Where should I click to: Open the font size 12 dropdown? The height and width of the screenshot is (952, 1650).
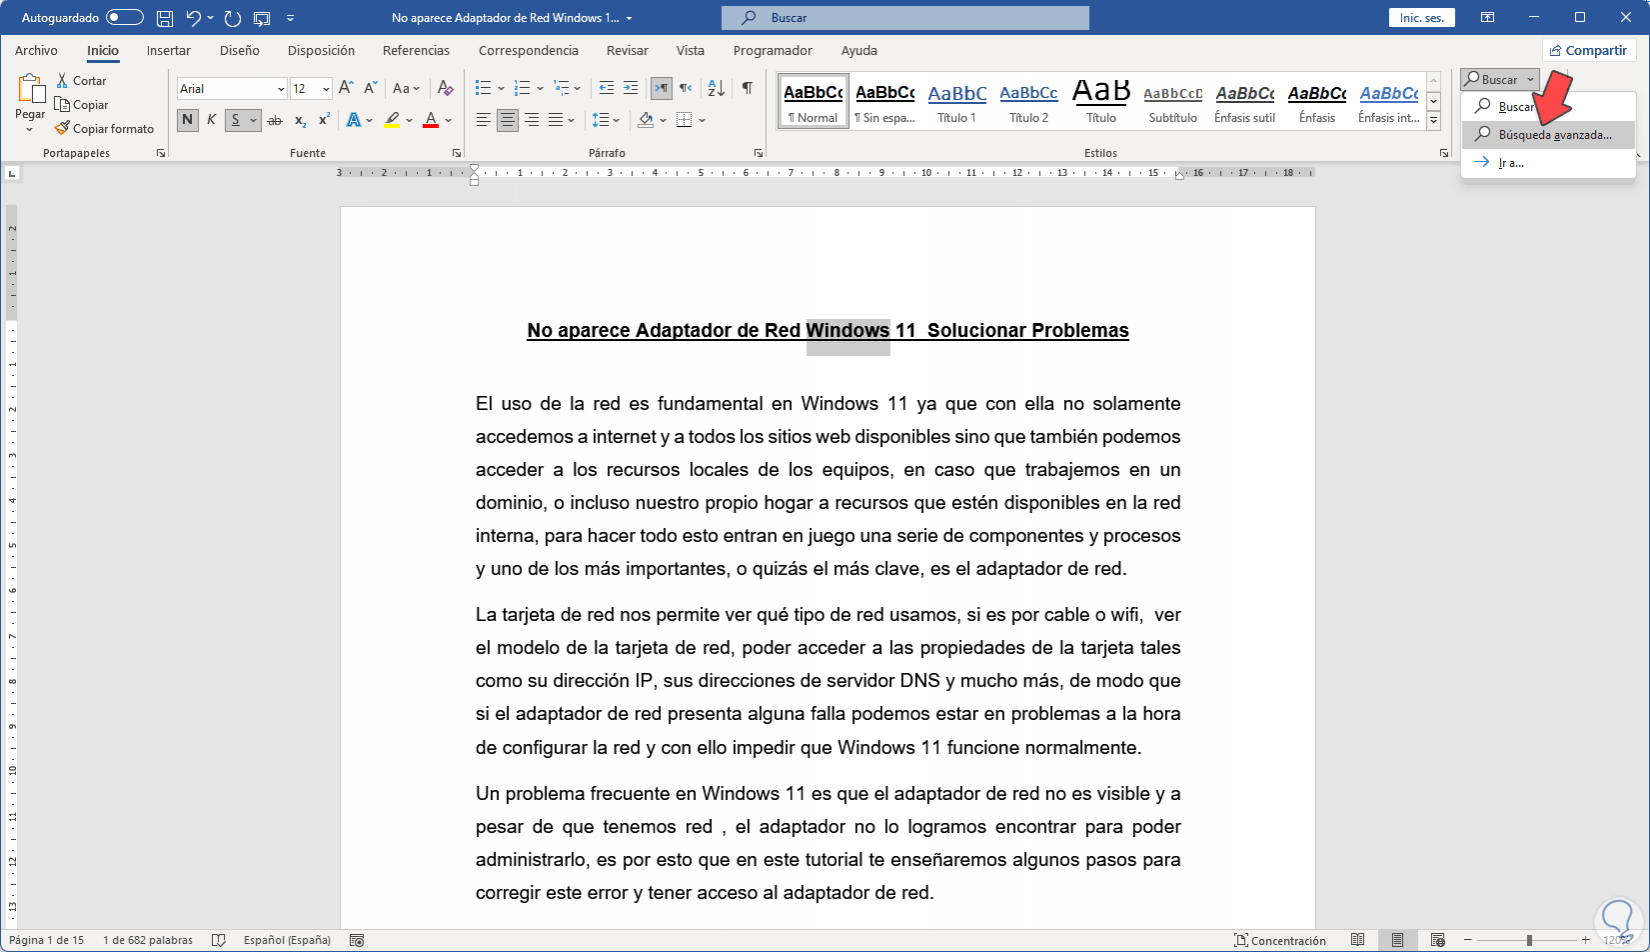tap(326, 89)
